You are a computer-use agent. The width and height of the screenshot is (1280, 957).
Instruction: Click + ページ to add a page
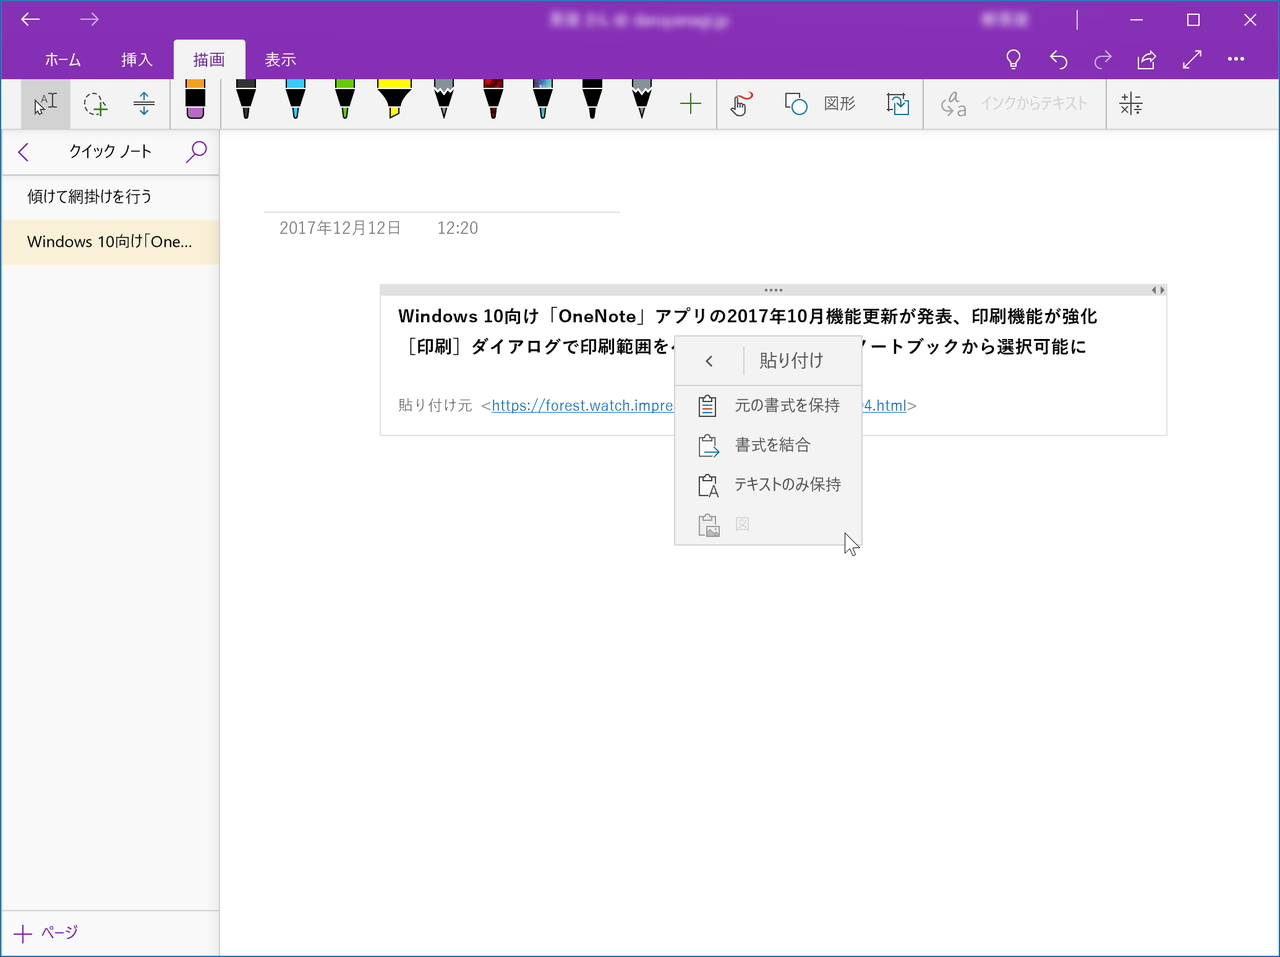[45, 932]
